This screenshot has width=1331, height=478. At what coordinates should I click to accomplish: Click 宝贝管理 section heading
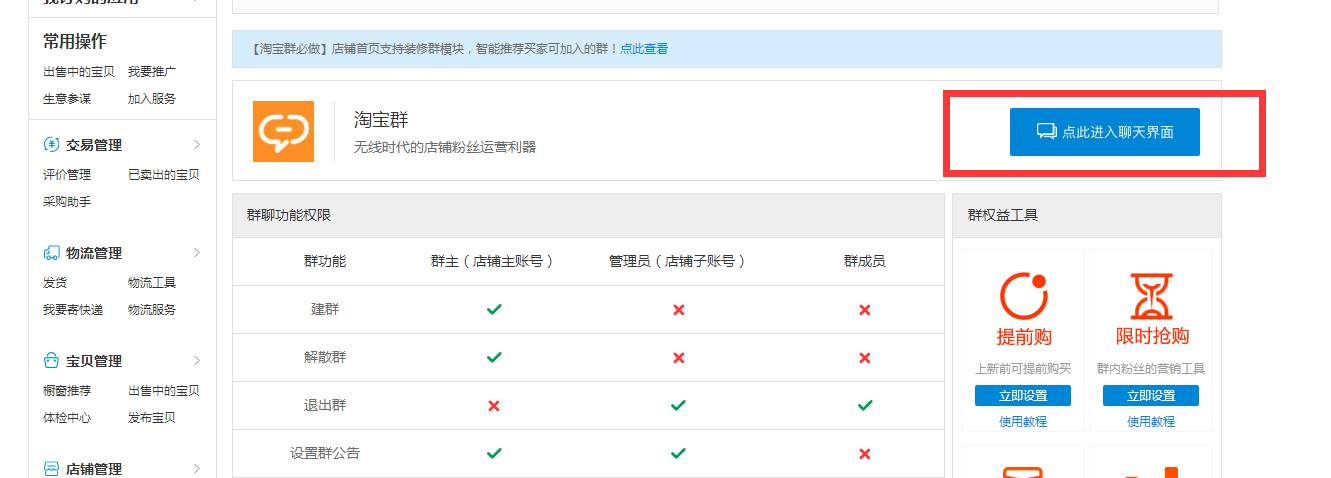[x=94, y=361]
